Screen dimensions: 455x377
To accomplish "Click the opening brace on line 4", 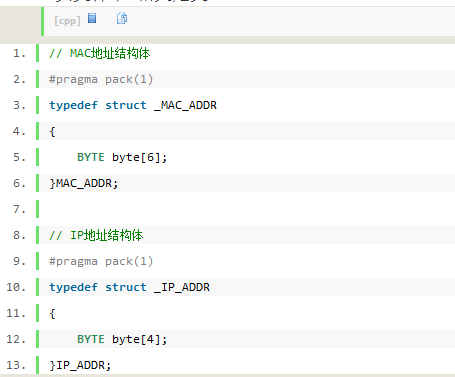I will (52, 131).
